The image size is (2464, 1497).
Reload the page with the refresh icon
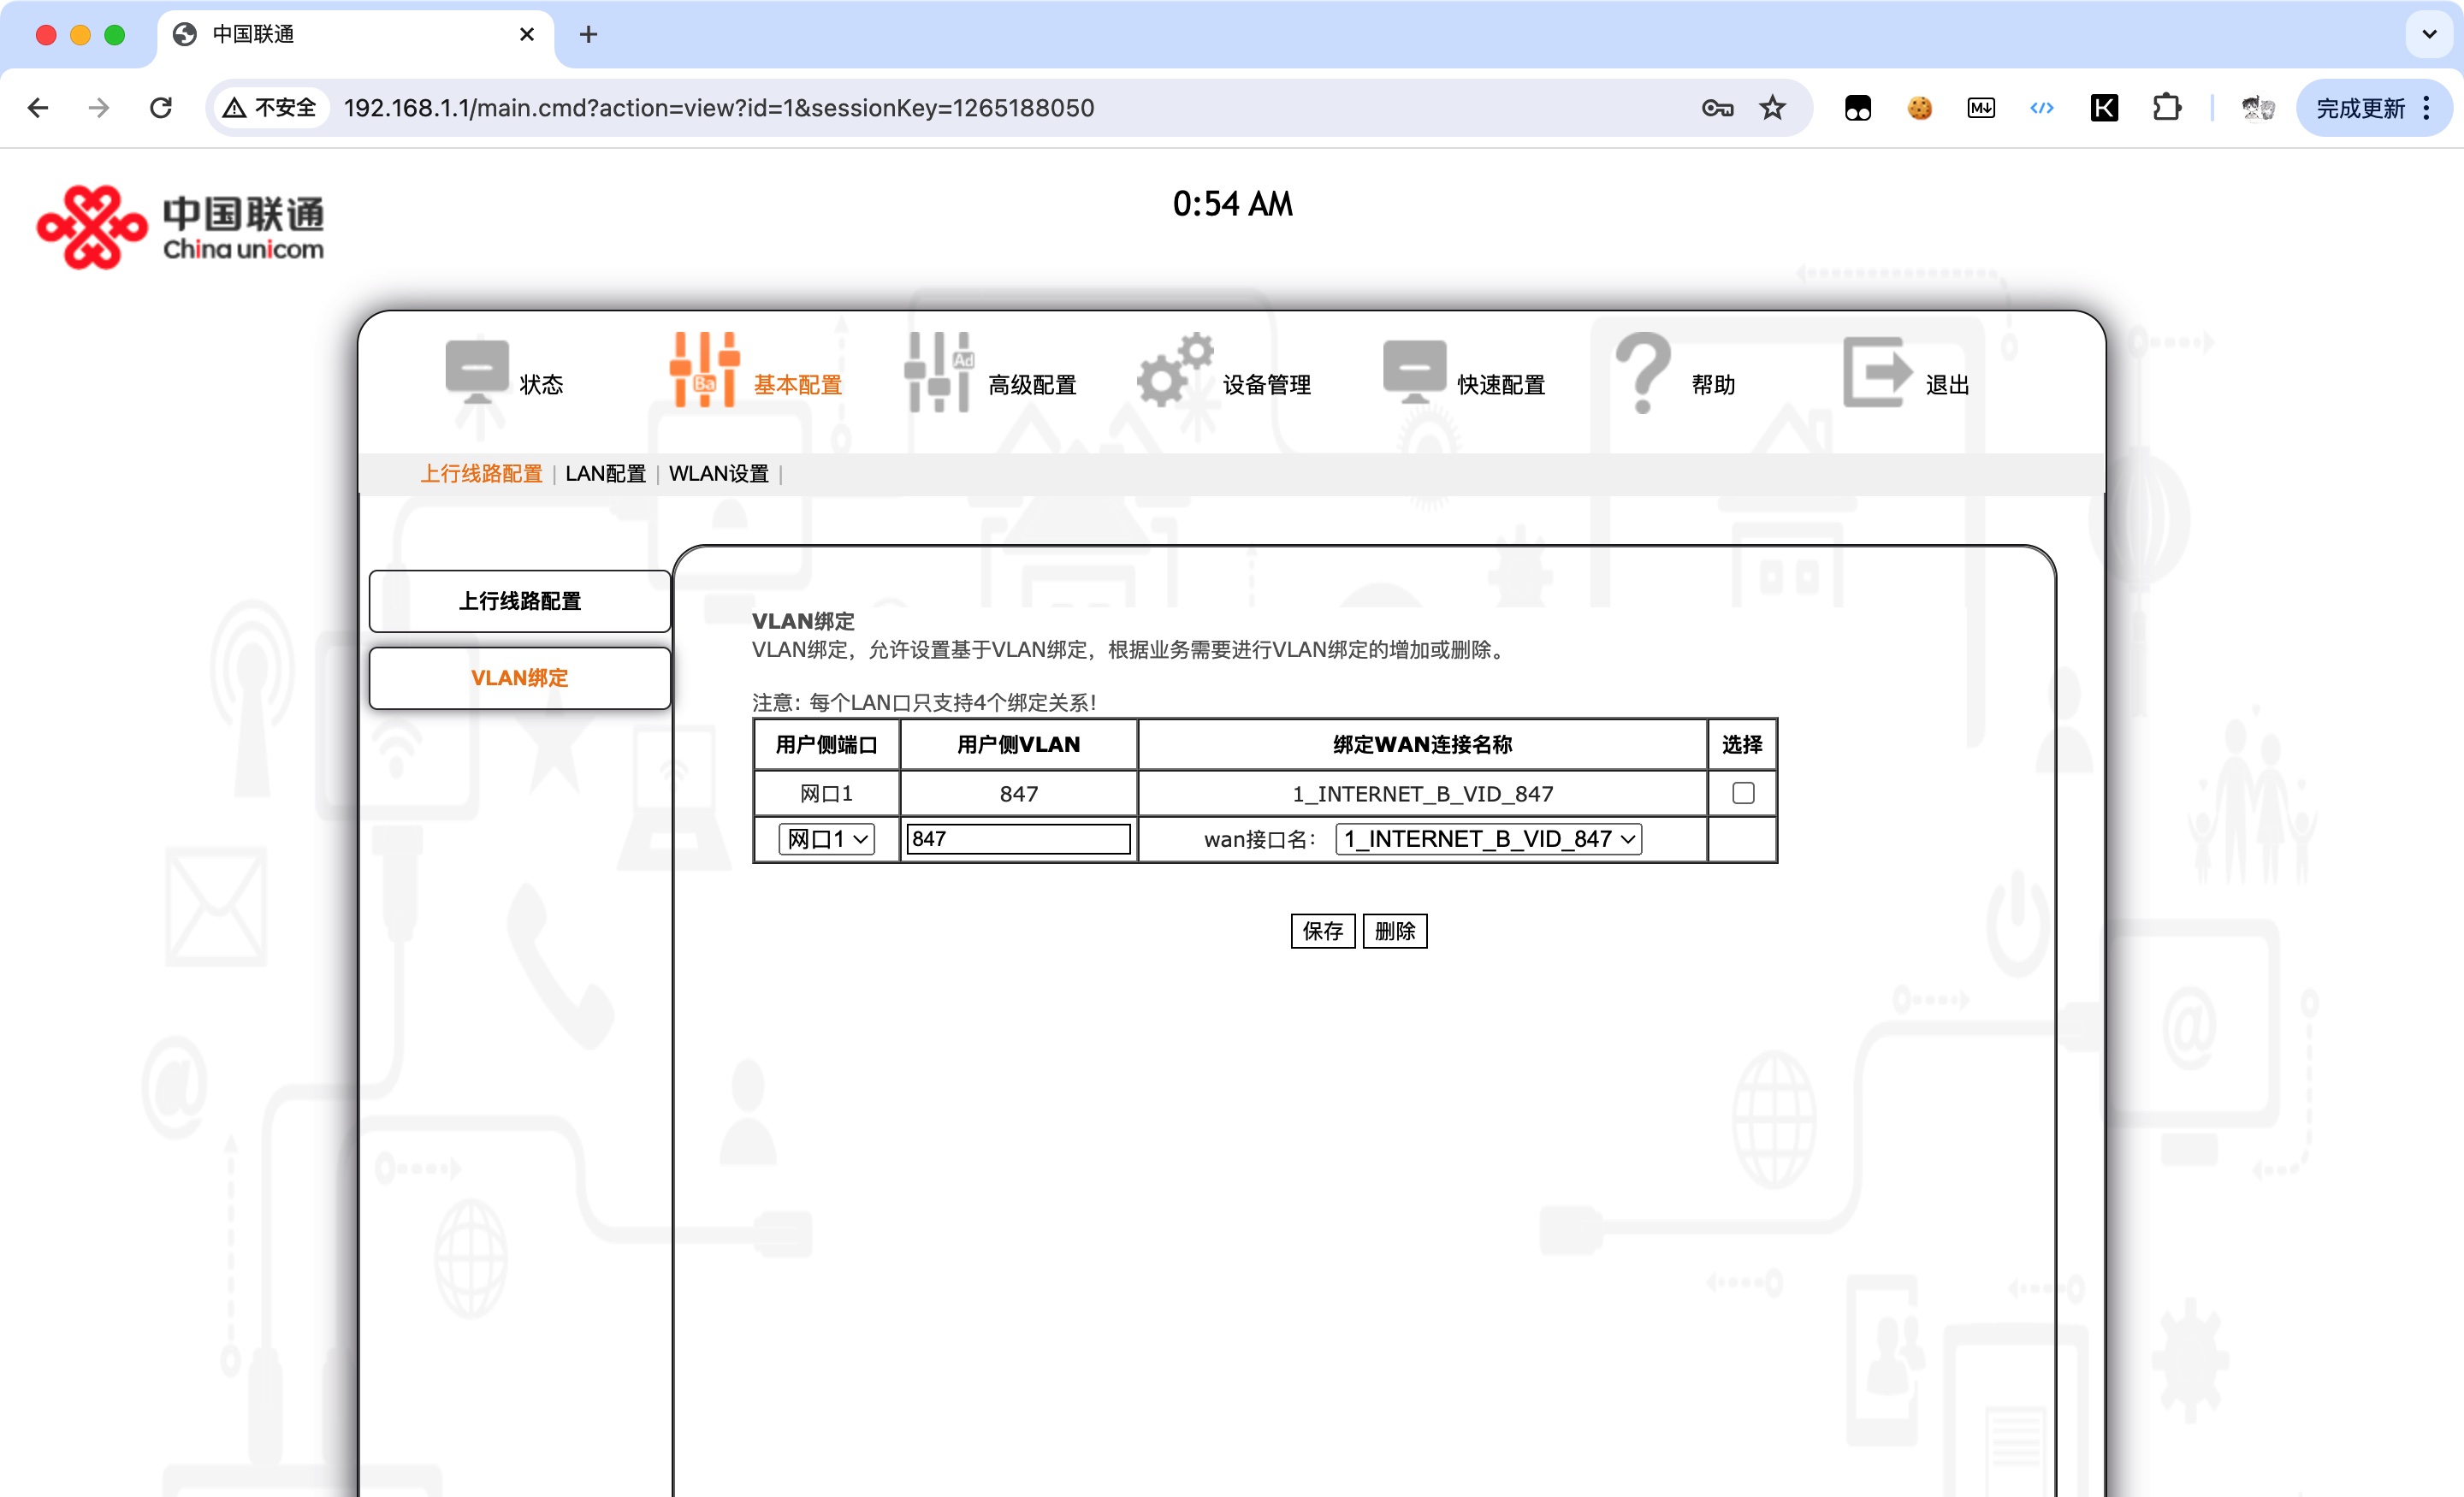click(x=161, y=108)
